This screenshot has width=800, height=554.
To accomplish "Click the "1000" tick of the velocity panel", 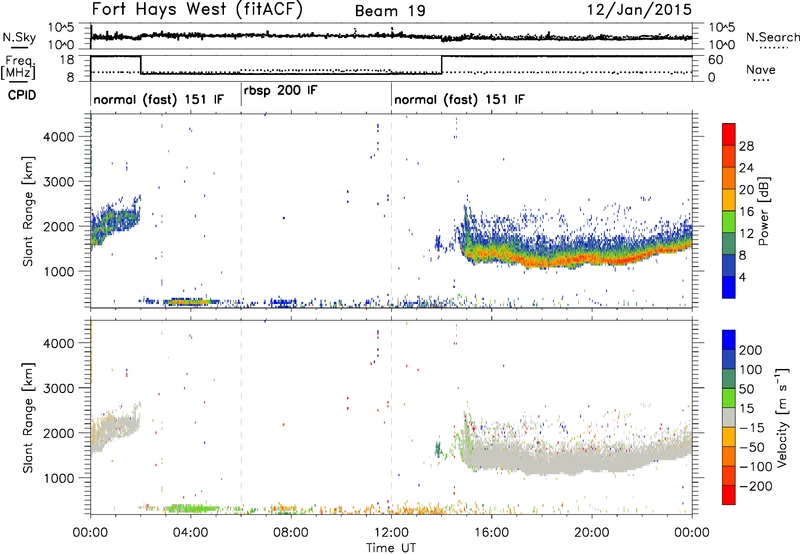I will pyautogui.click(x=59, y=477).
